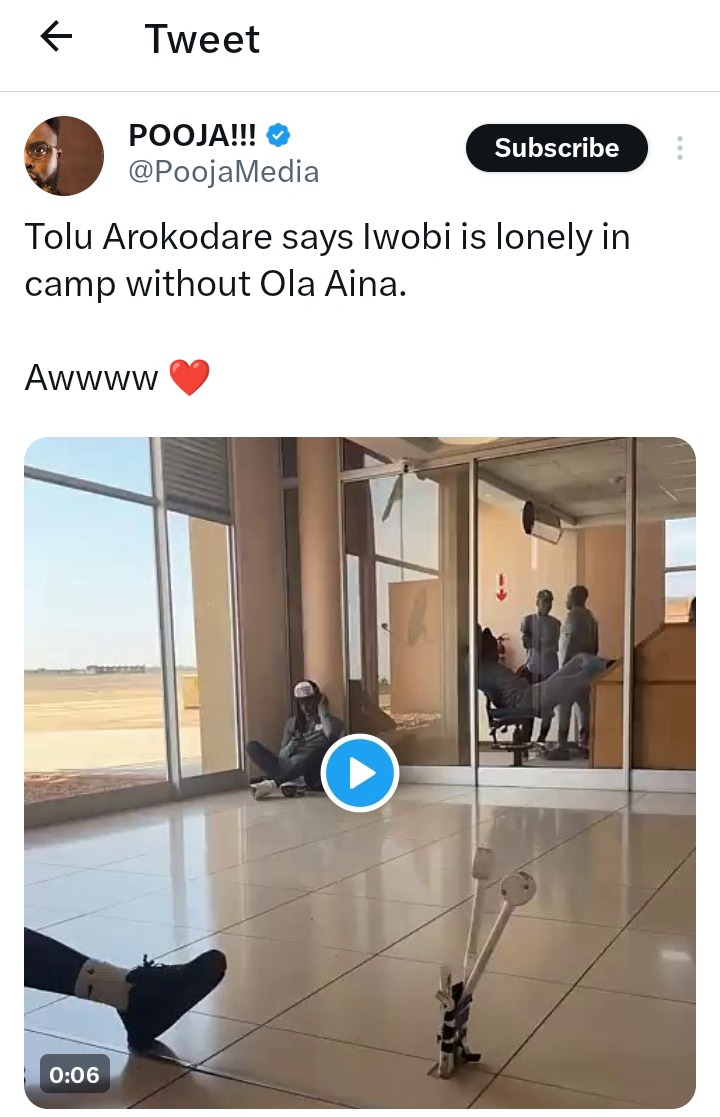Viewport: 720px width, 1117px height.
Task: Subscribe to POOJA!!!
Action: [556, 147]
